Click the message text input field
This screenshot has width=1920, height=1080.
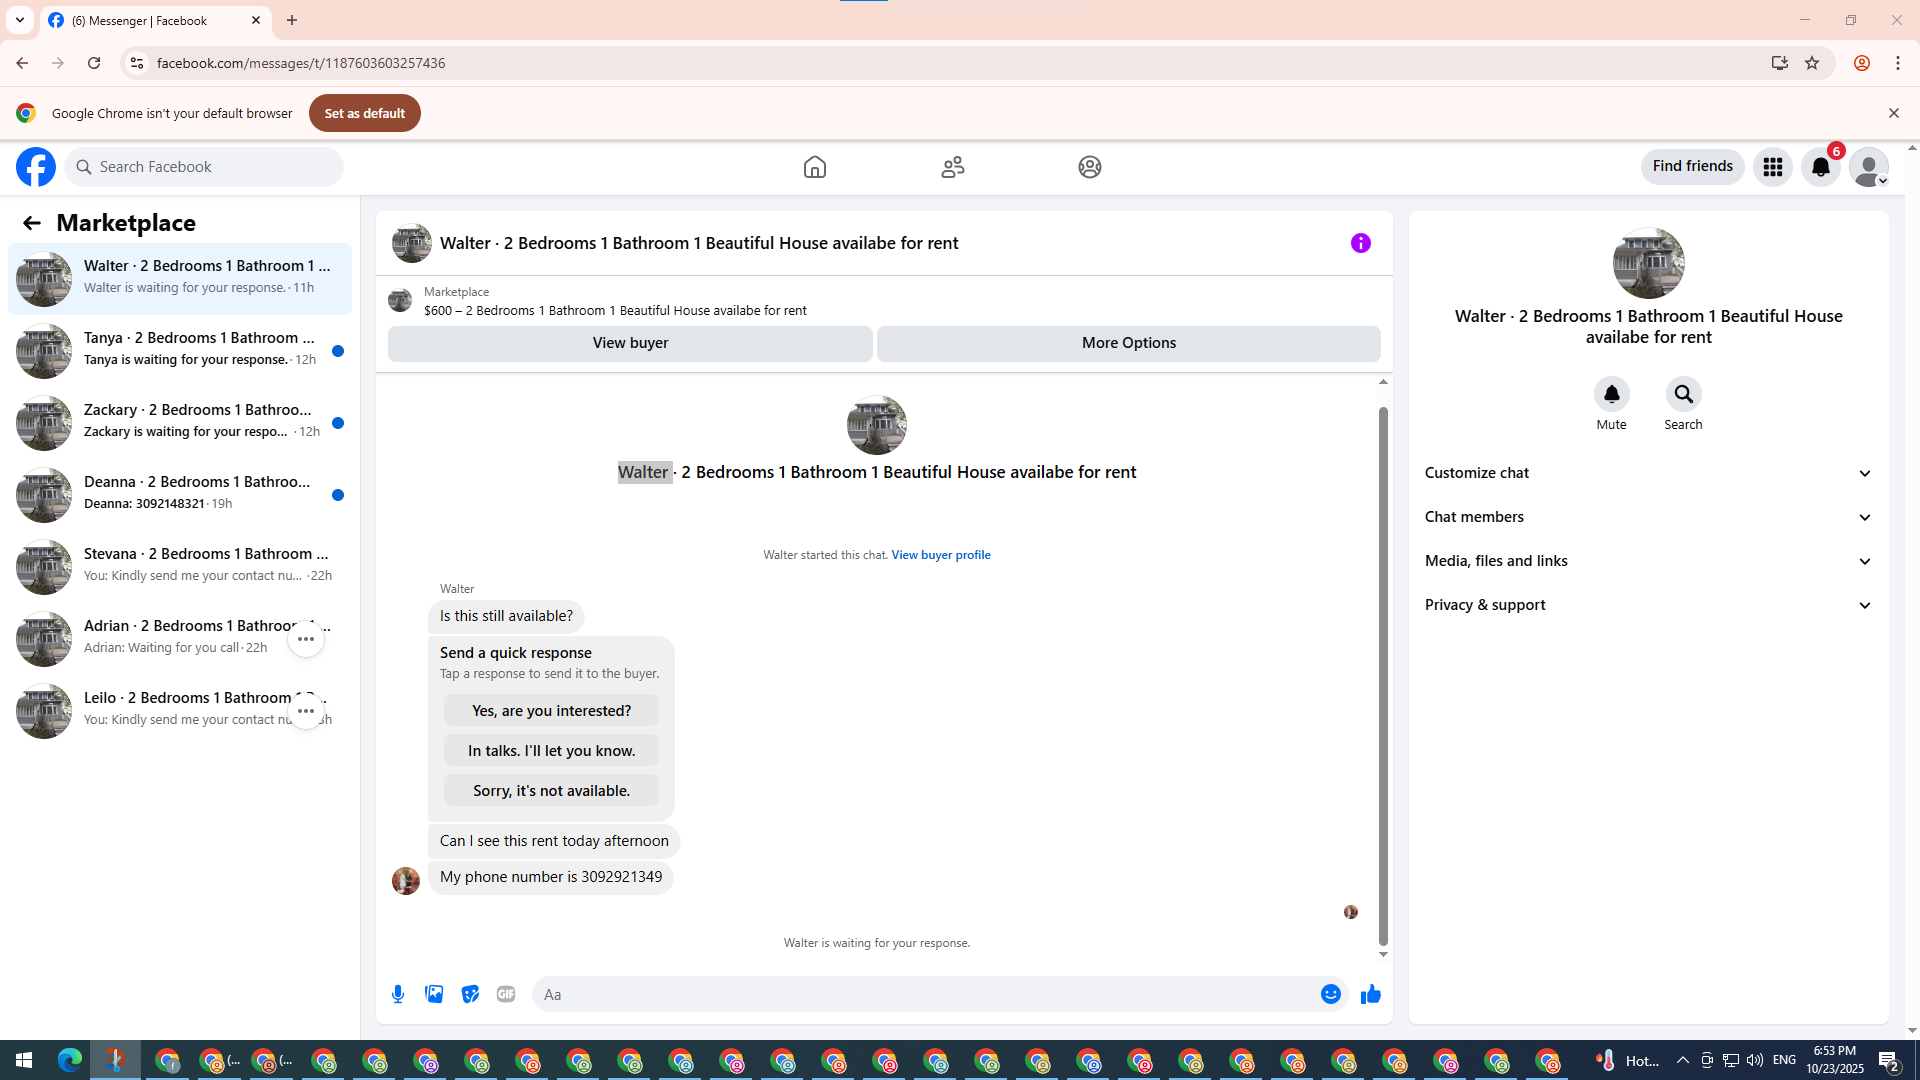pyautogui.click(x=925, y=994)
